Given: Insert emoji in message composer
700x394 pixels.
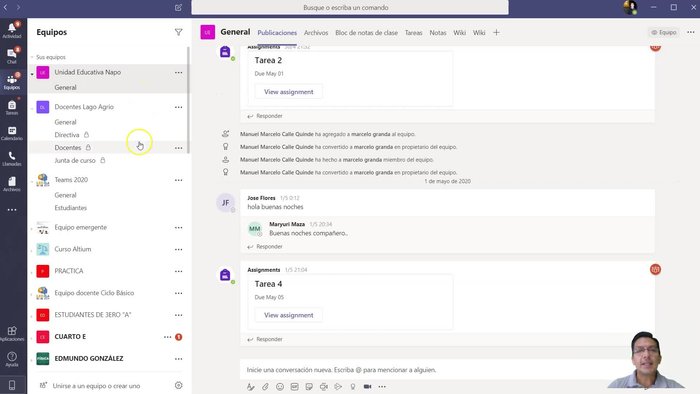Looking at the screenshot, I should point(280,386).
